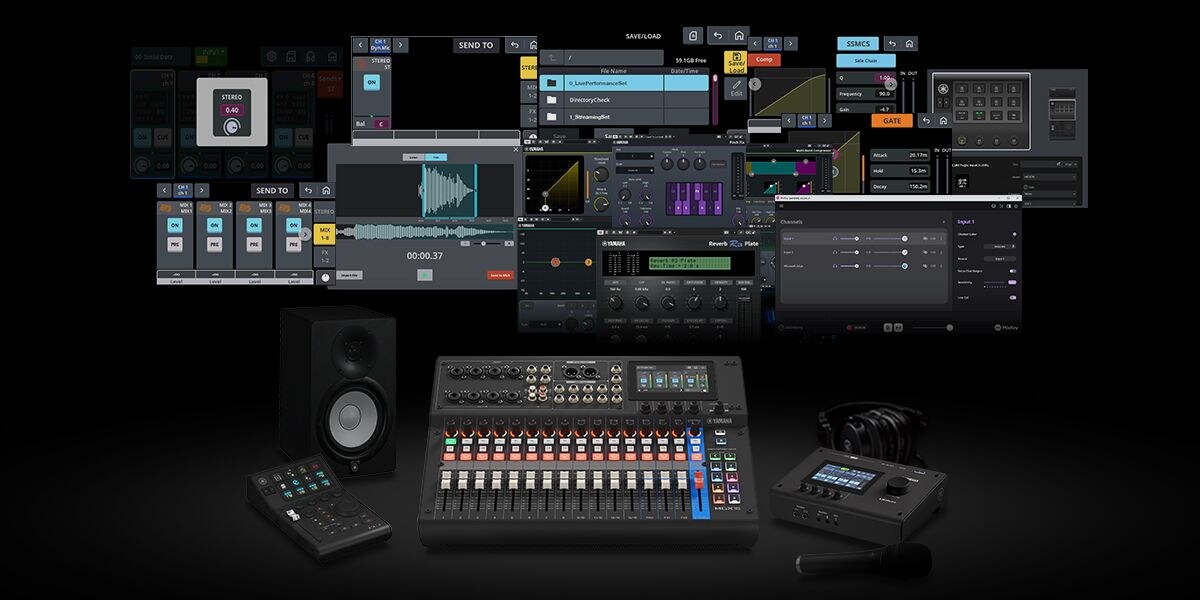The image size is (1200, 600).
Task: Go to previous channel in MIX1–MIX4 SEND TO screen
Action: 162,190
